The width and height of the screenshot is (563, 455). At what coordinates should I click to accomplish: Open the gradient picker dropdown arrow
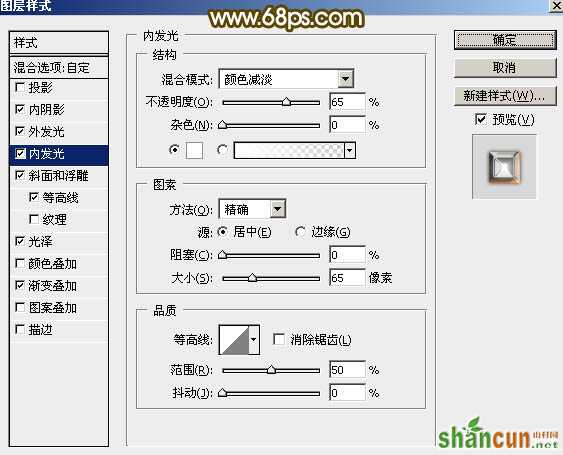[350, 150]
